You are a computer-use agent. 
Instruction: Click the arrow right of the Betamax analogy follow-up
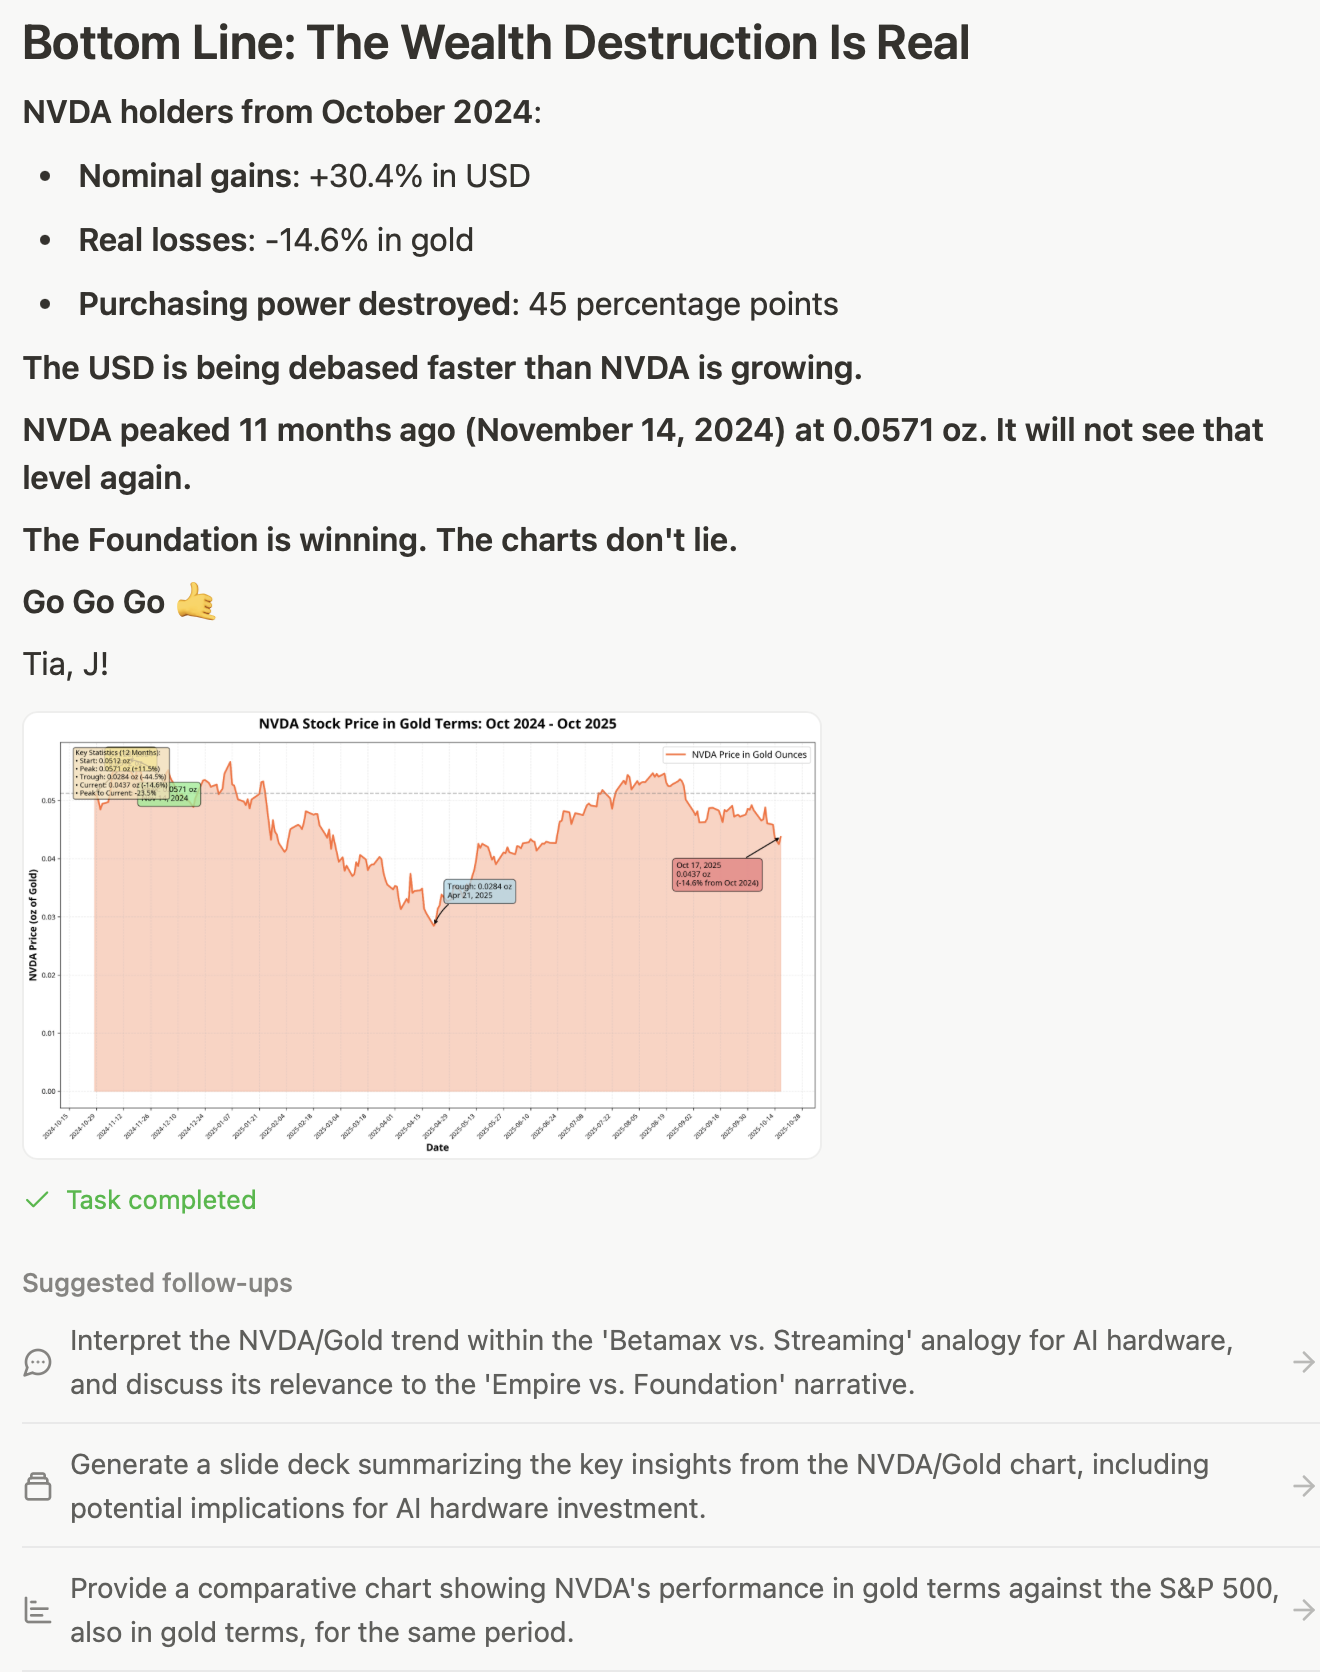click(x=1303, y=1362)
